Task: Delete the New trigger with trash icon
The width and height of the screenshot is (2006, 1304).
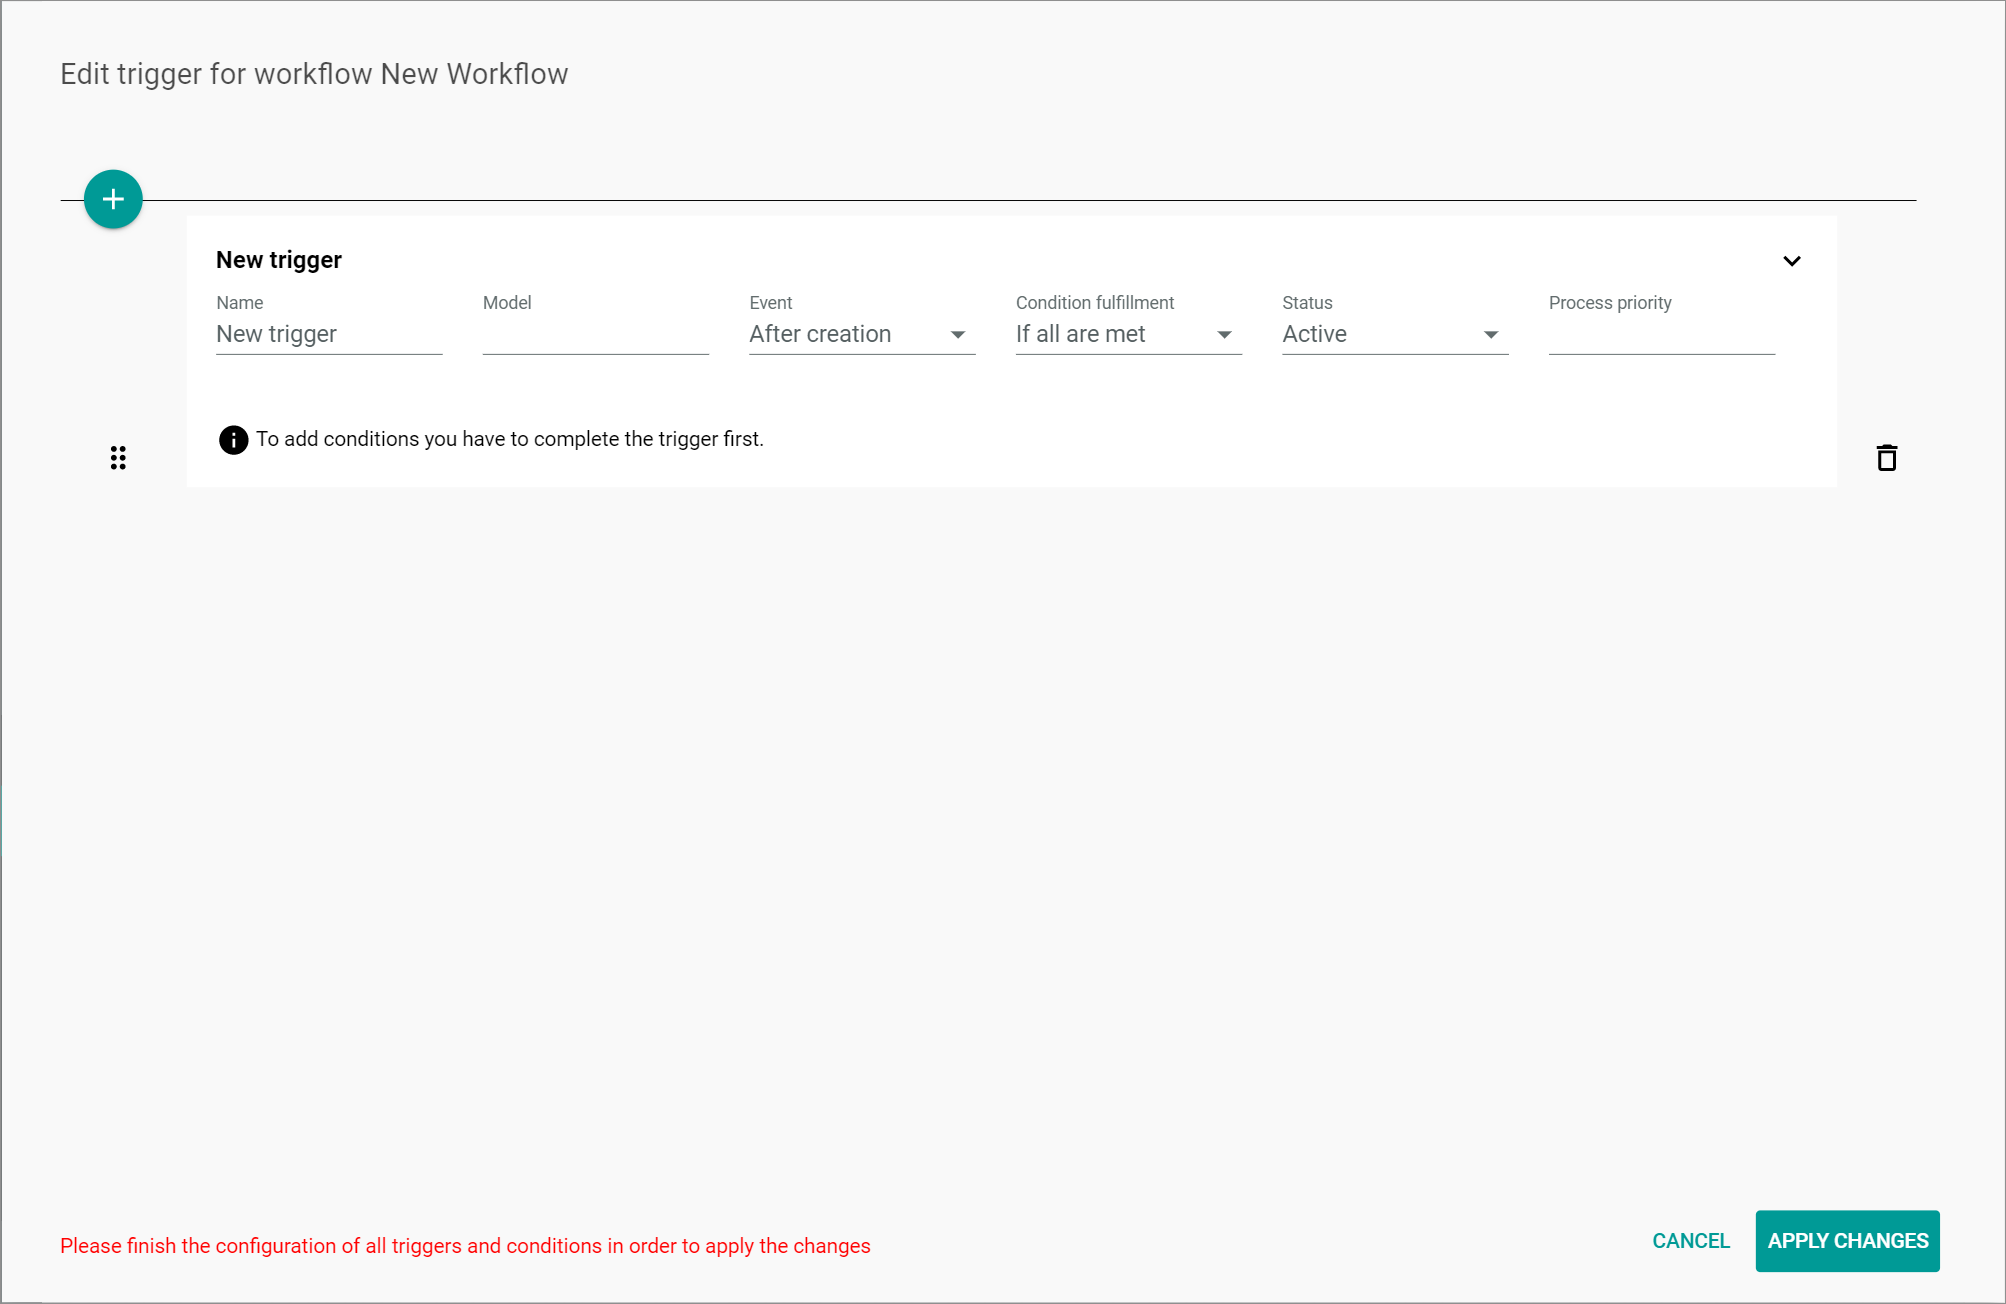Action: tap(1886, 458)
